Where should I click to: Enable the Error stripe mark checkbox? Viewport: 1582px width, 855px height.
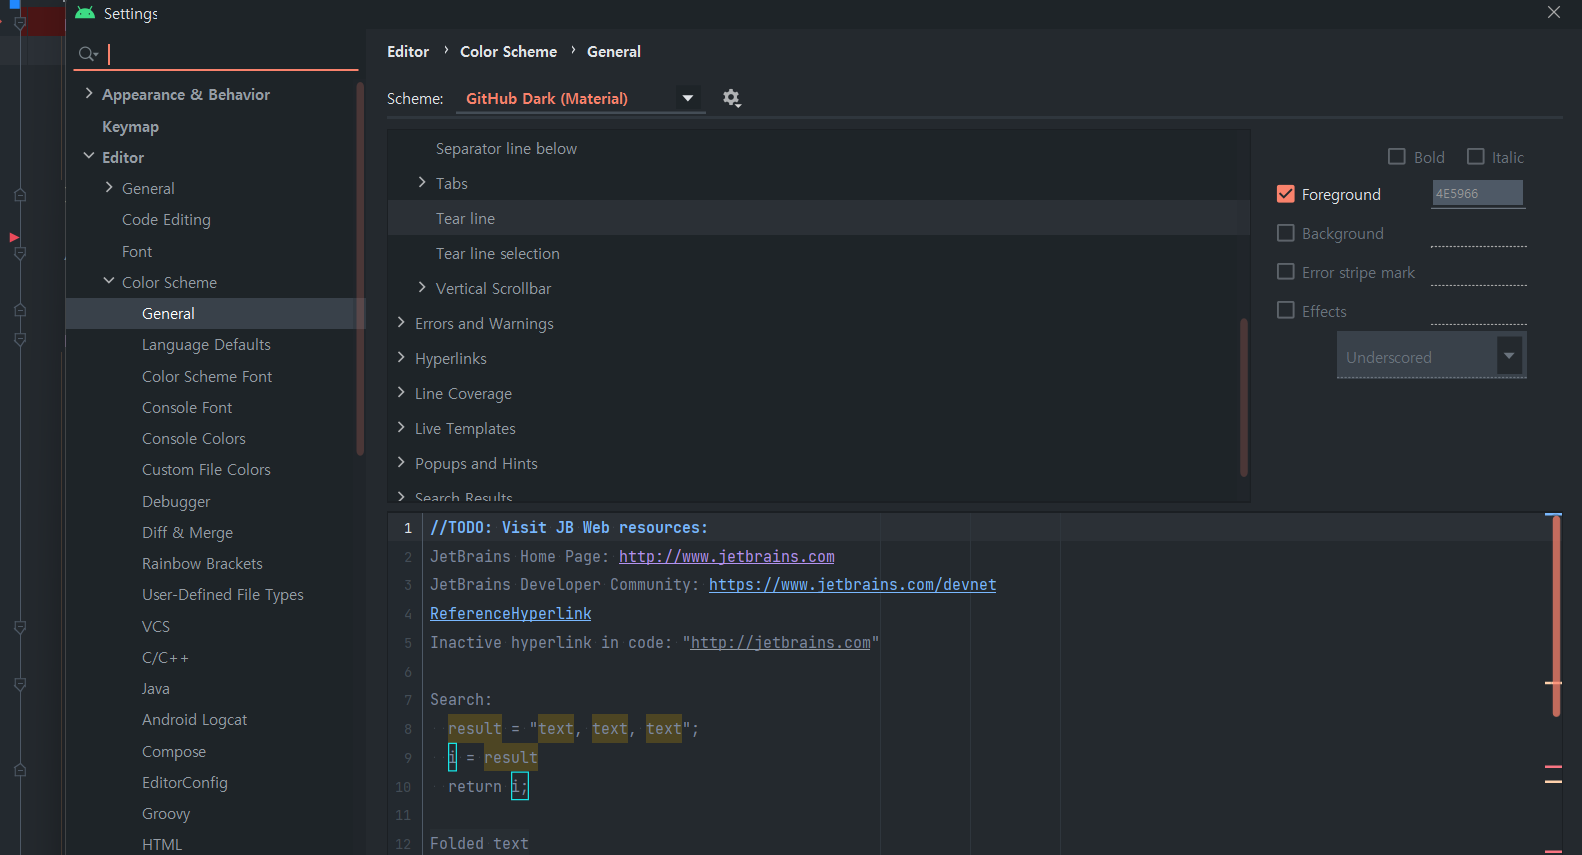coord(1286,271)
